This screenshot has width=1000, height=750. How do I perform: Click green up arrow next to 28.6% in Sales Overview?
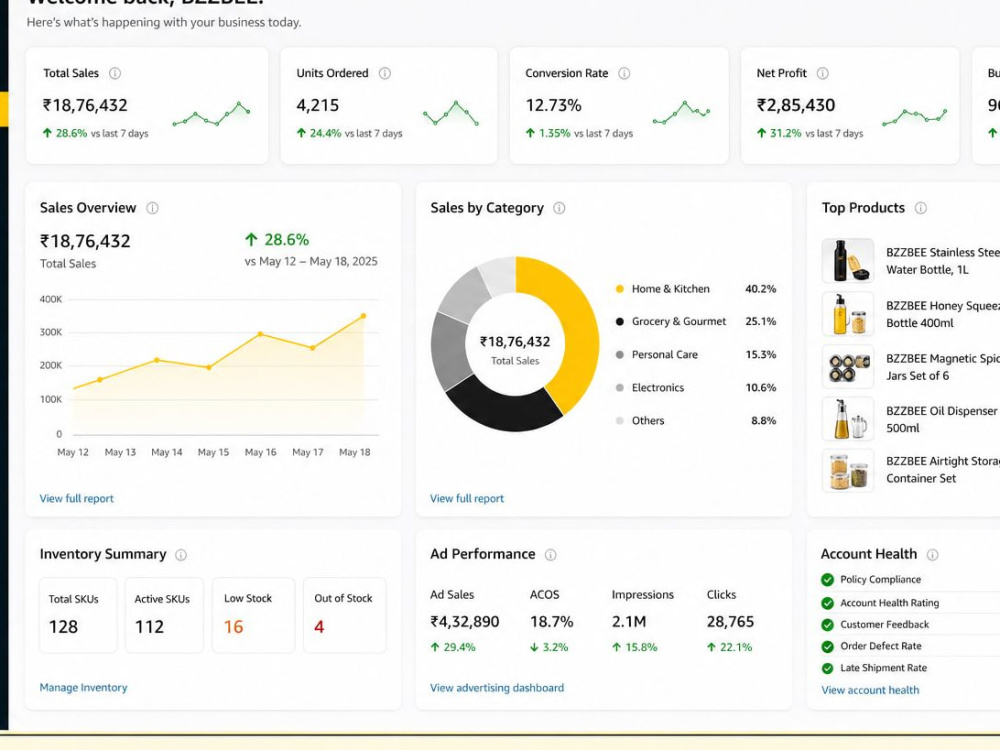(x=251, y=240)
